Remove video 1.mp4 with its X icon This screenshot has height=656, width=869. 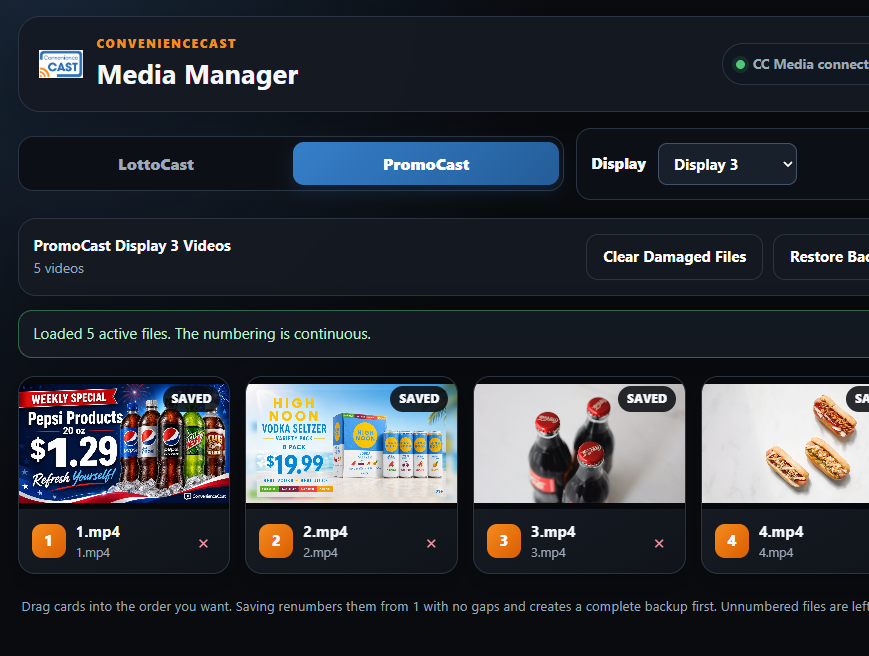click(x=203, y=544)
